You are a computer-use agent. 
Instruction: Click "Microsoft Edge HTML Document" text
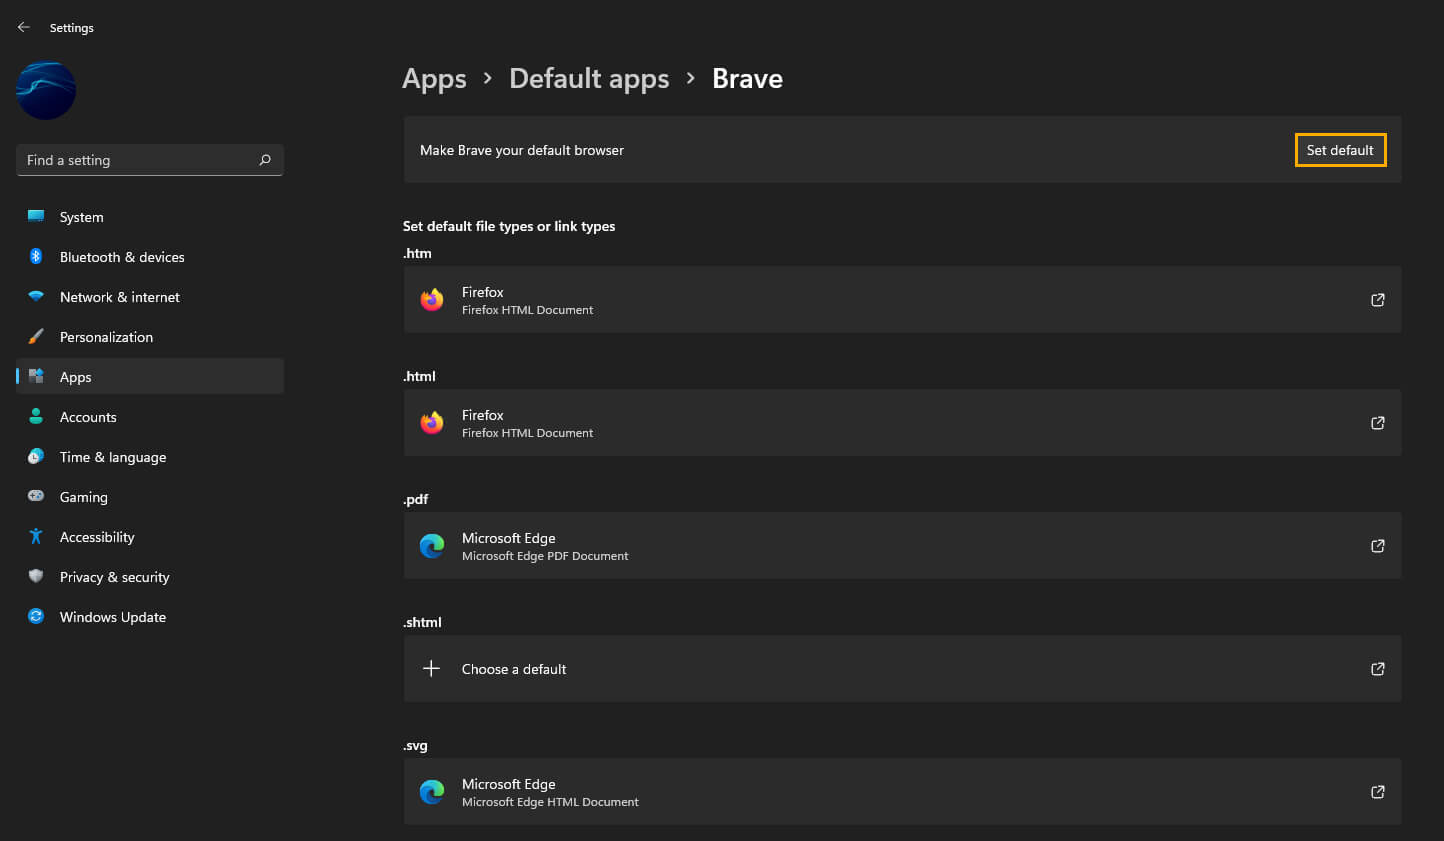550,802
